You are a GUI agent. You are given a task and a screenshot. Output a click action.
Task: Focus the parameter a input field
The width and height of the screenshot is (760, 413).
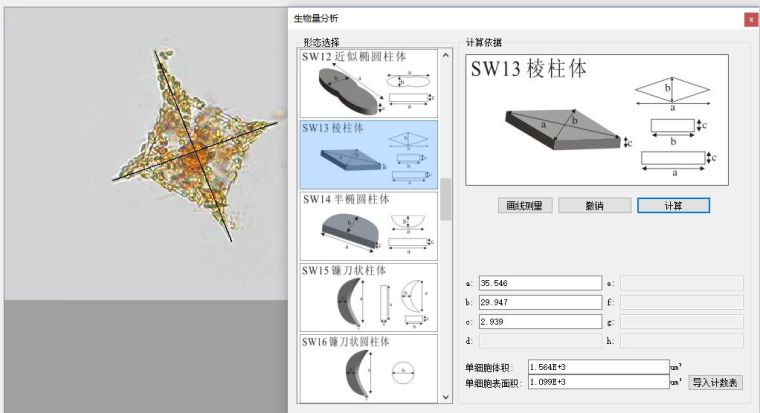[540, 283]
